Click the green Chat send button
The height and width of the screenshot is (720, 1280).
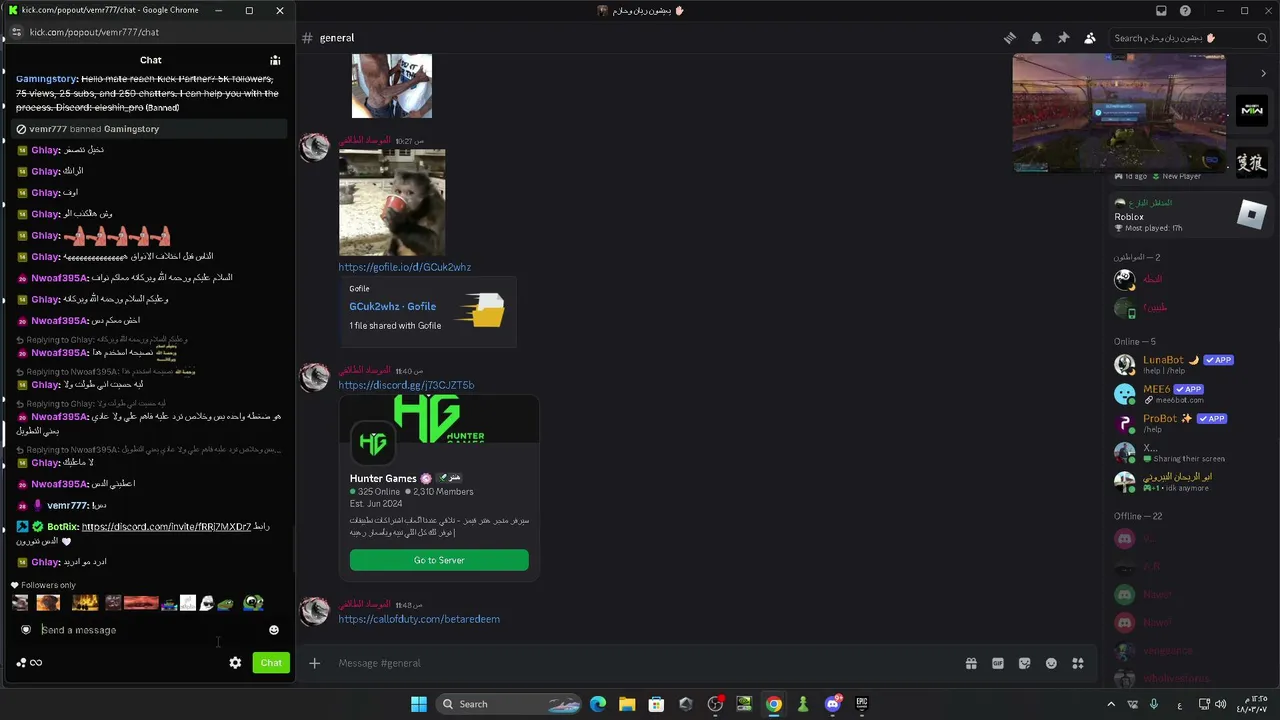(271, 663)
